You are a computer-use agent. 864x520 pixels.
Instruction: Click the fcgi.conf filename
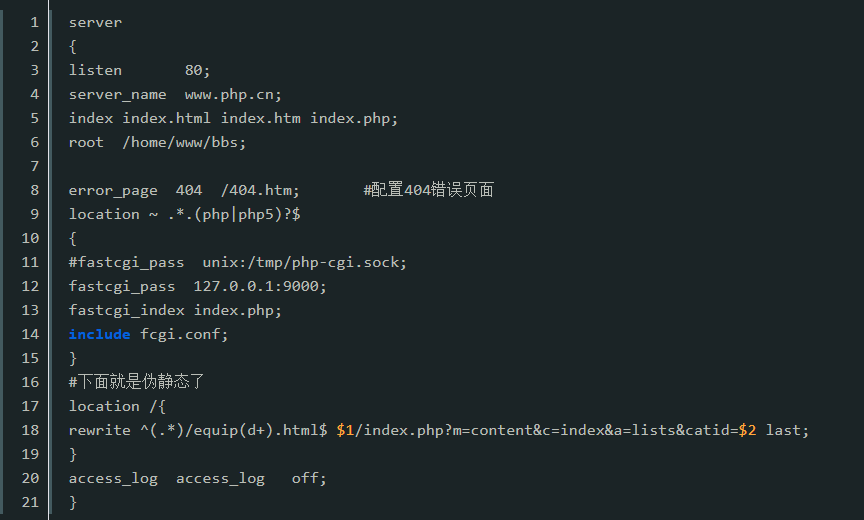183,334
